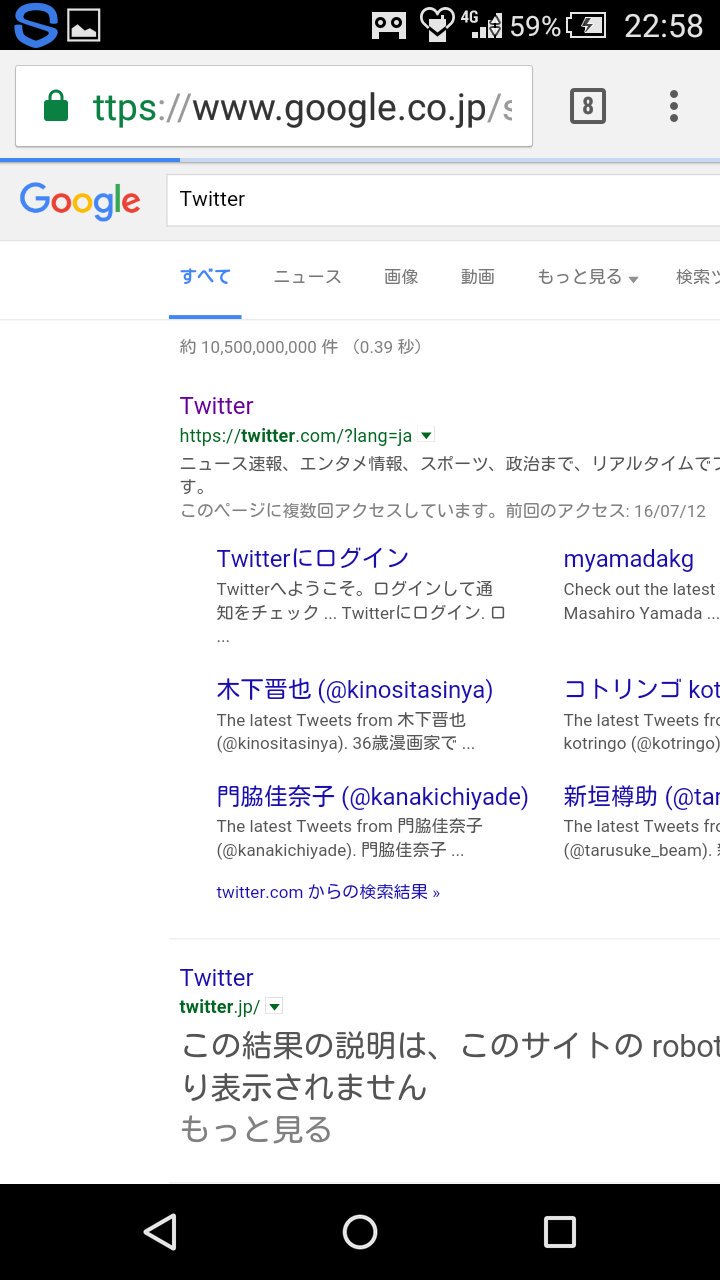Image resolution: width=720 pixels, height=1280 pixels.
Task: Tap the blue S app notification icon
Action: [x=35, y=25]
